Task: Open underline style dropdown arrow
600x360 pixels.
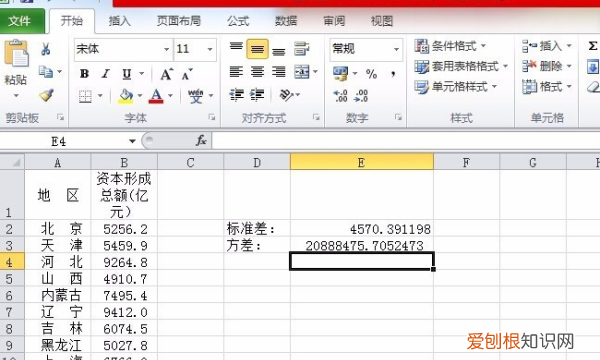Action: click(142, 73)
